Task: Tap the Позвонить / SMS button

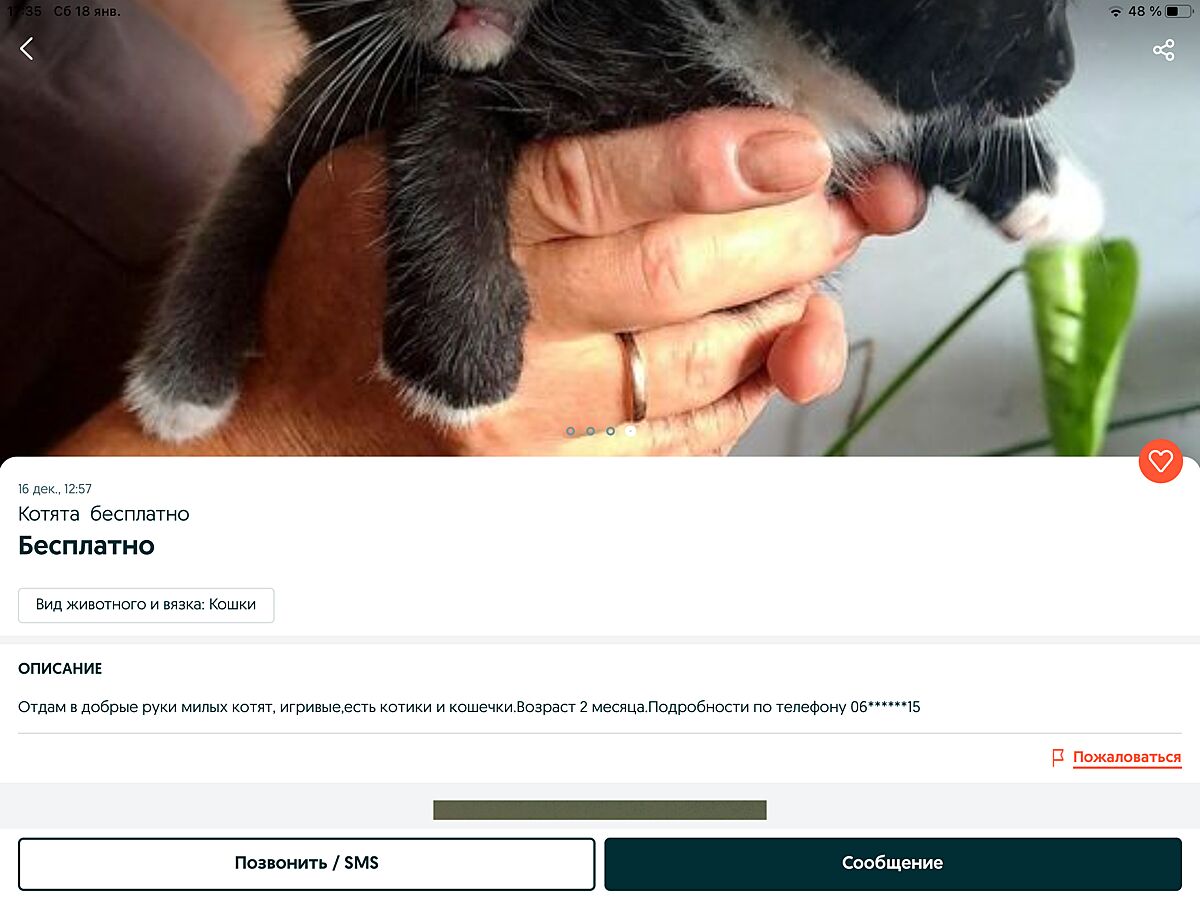Action: [x=307, y=864]
